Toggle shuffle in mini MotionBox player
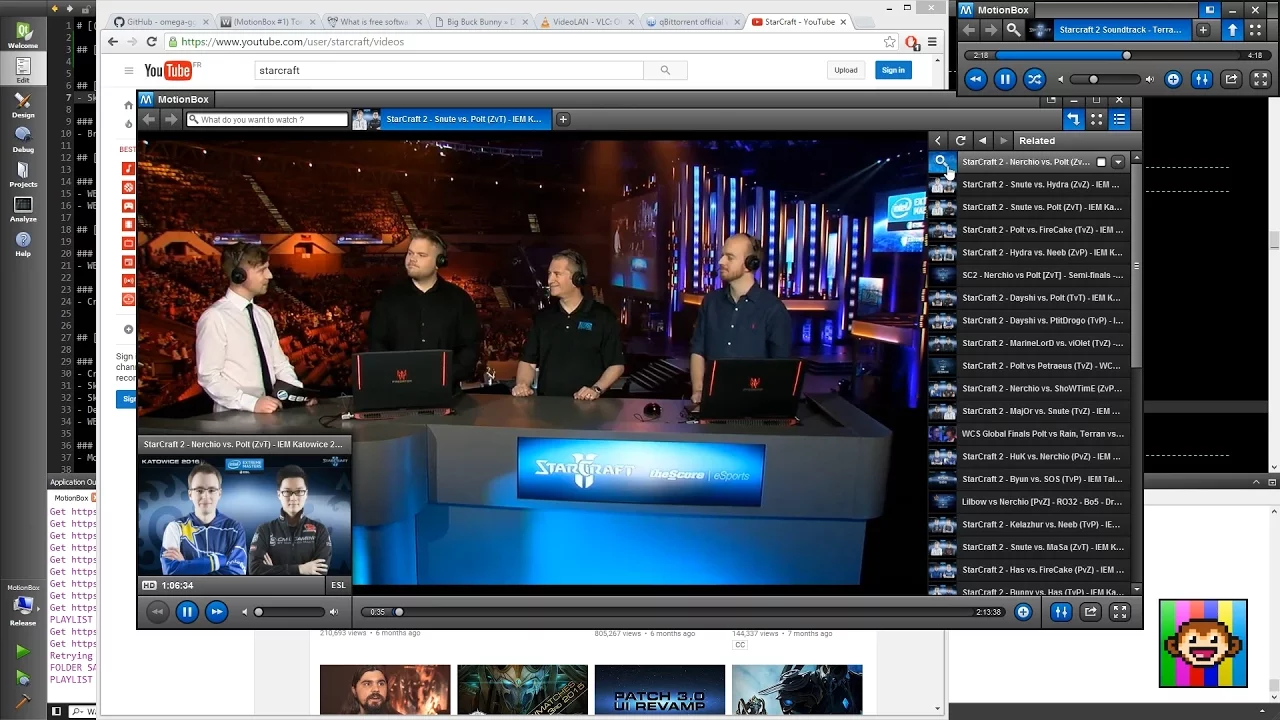This screenshot has width=1280, height=720. pyautogui.click(x=1034, y=79)
